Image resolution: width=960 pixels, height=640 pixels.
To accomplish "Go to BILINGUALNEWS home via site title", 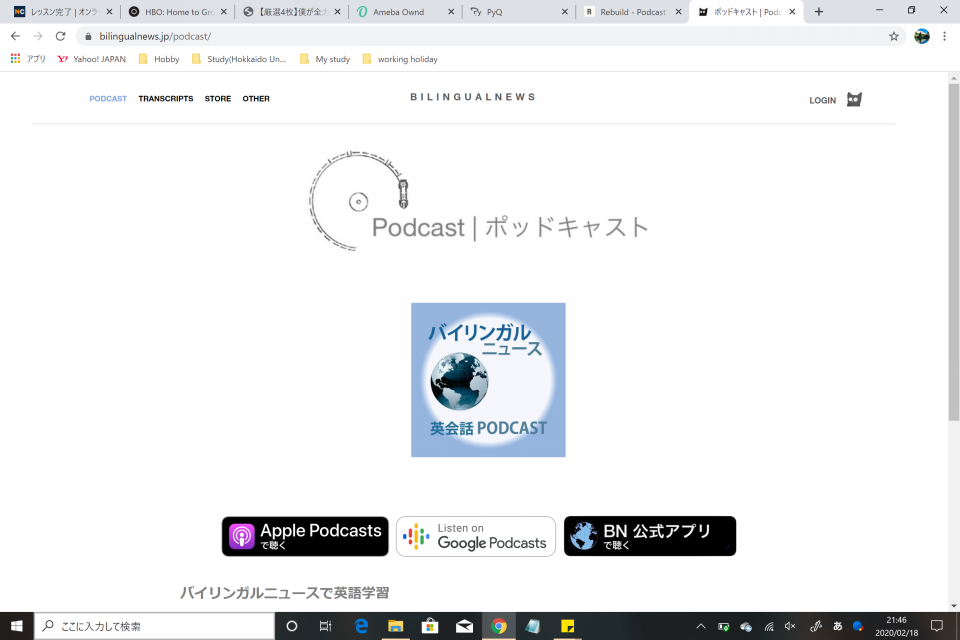I will pos(473,97).
